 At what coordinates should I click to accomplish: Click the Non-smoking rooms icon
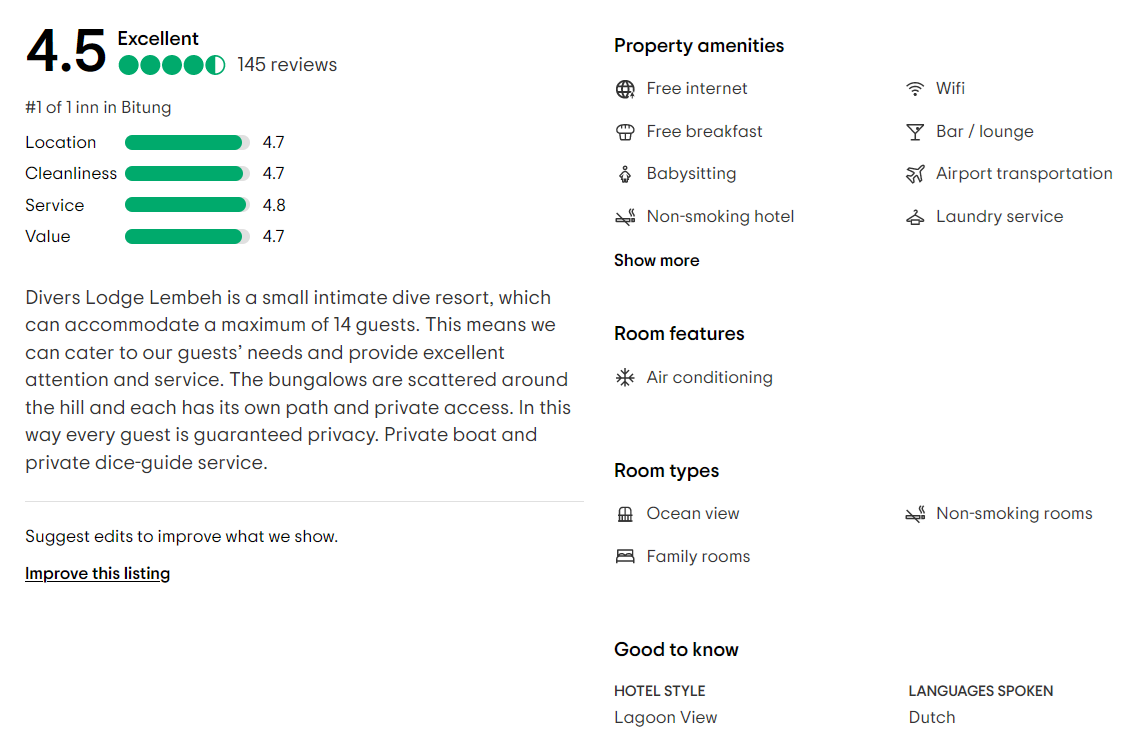pos(915,514)
